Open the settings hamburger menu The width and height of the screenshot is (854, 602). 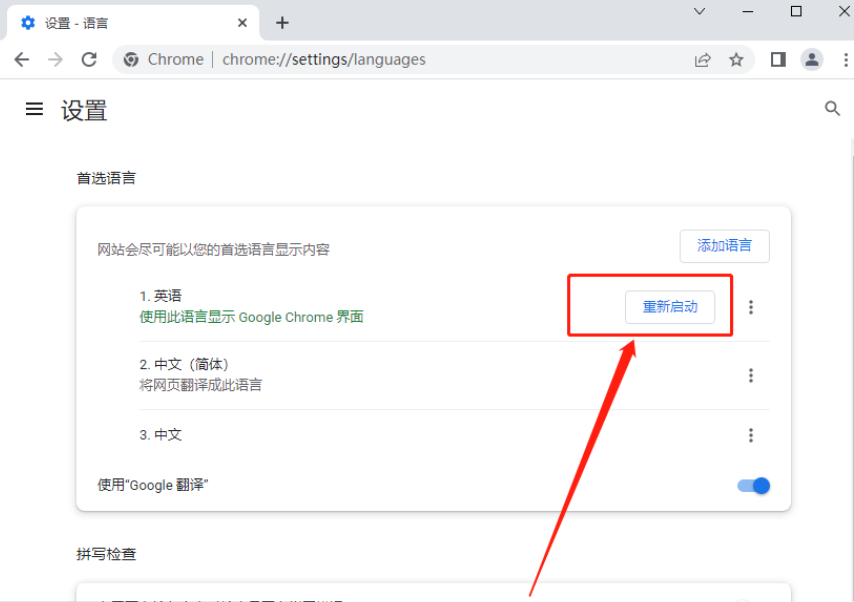[x=34, y=109]
